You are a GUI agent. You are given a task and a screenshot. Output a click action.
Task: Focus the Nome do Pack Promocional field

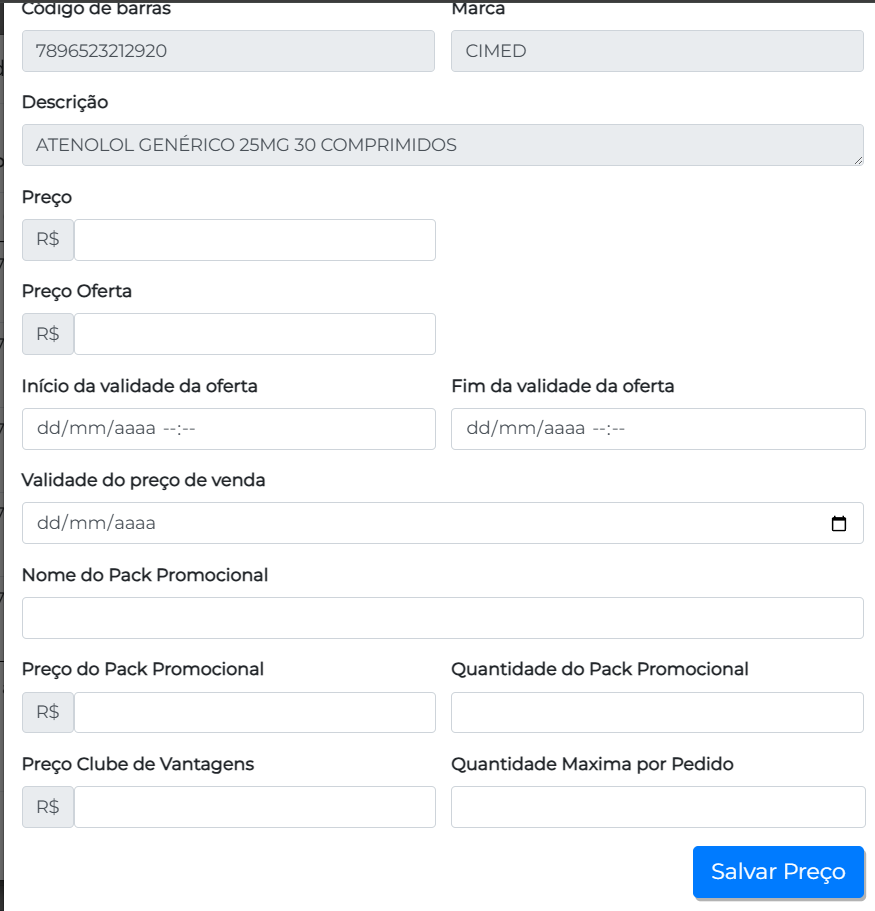point(442,618)
